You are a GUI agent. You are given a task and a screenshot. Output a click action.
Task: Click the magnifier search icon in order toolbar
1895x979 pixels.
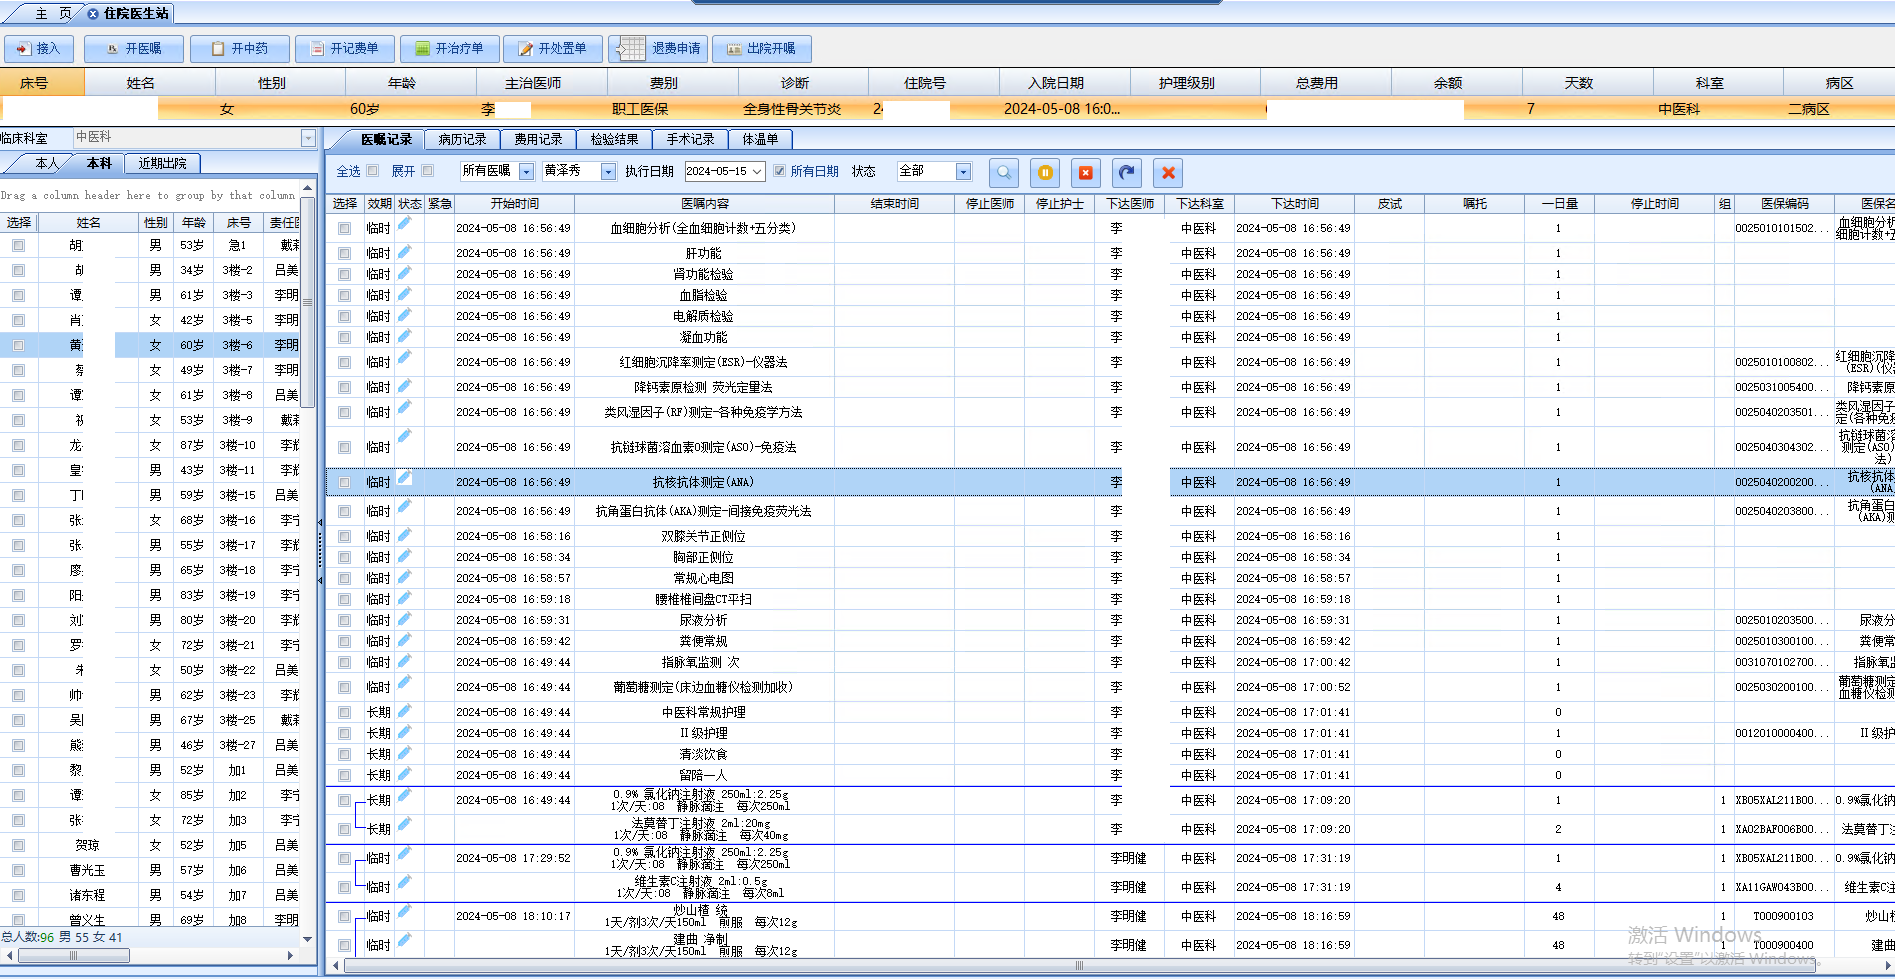click(1004, 172)
